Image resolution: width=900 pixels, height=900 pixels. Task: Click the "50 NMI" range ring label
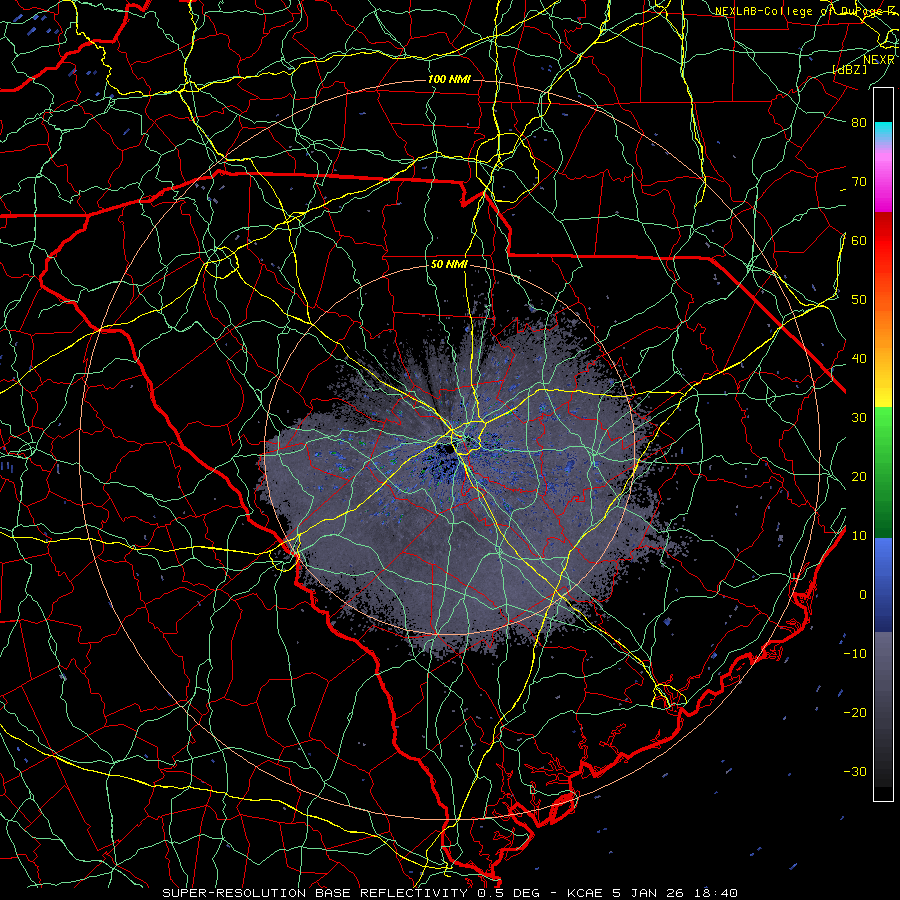449,265
